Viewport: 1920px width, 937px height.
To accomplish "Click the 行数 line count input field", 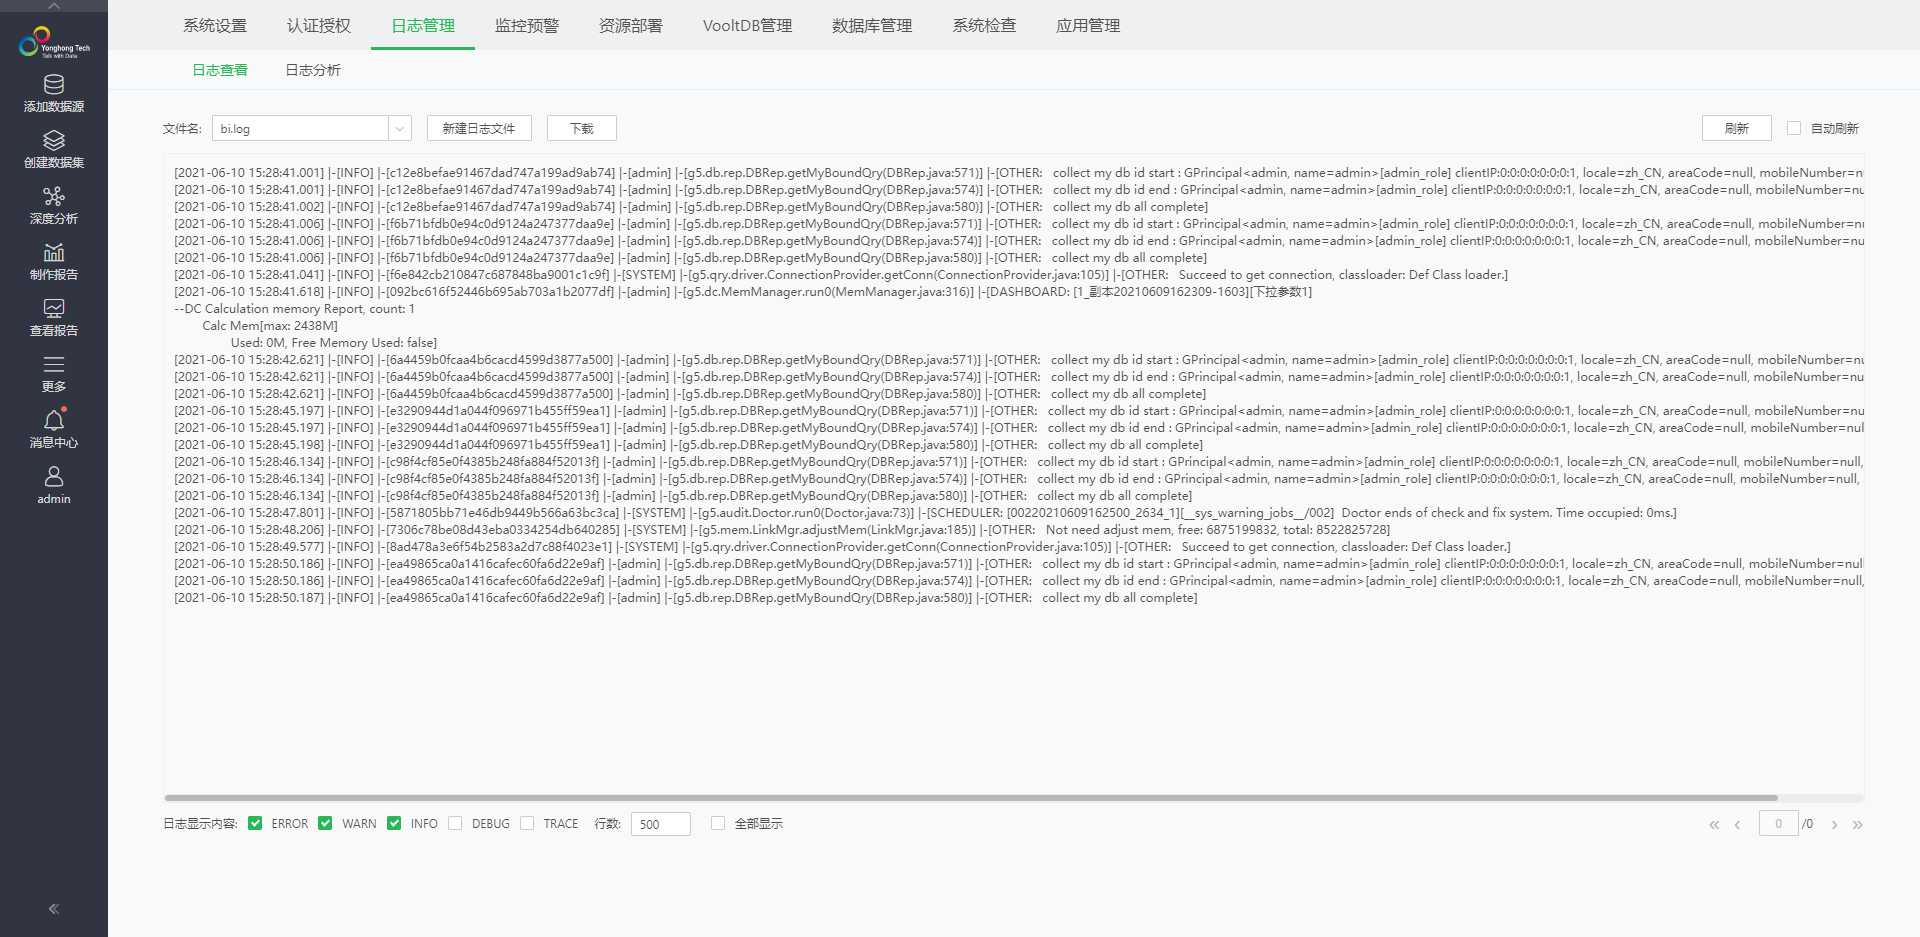I will tap(659, 823).
